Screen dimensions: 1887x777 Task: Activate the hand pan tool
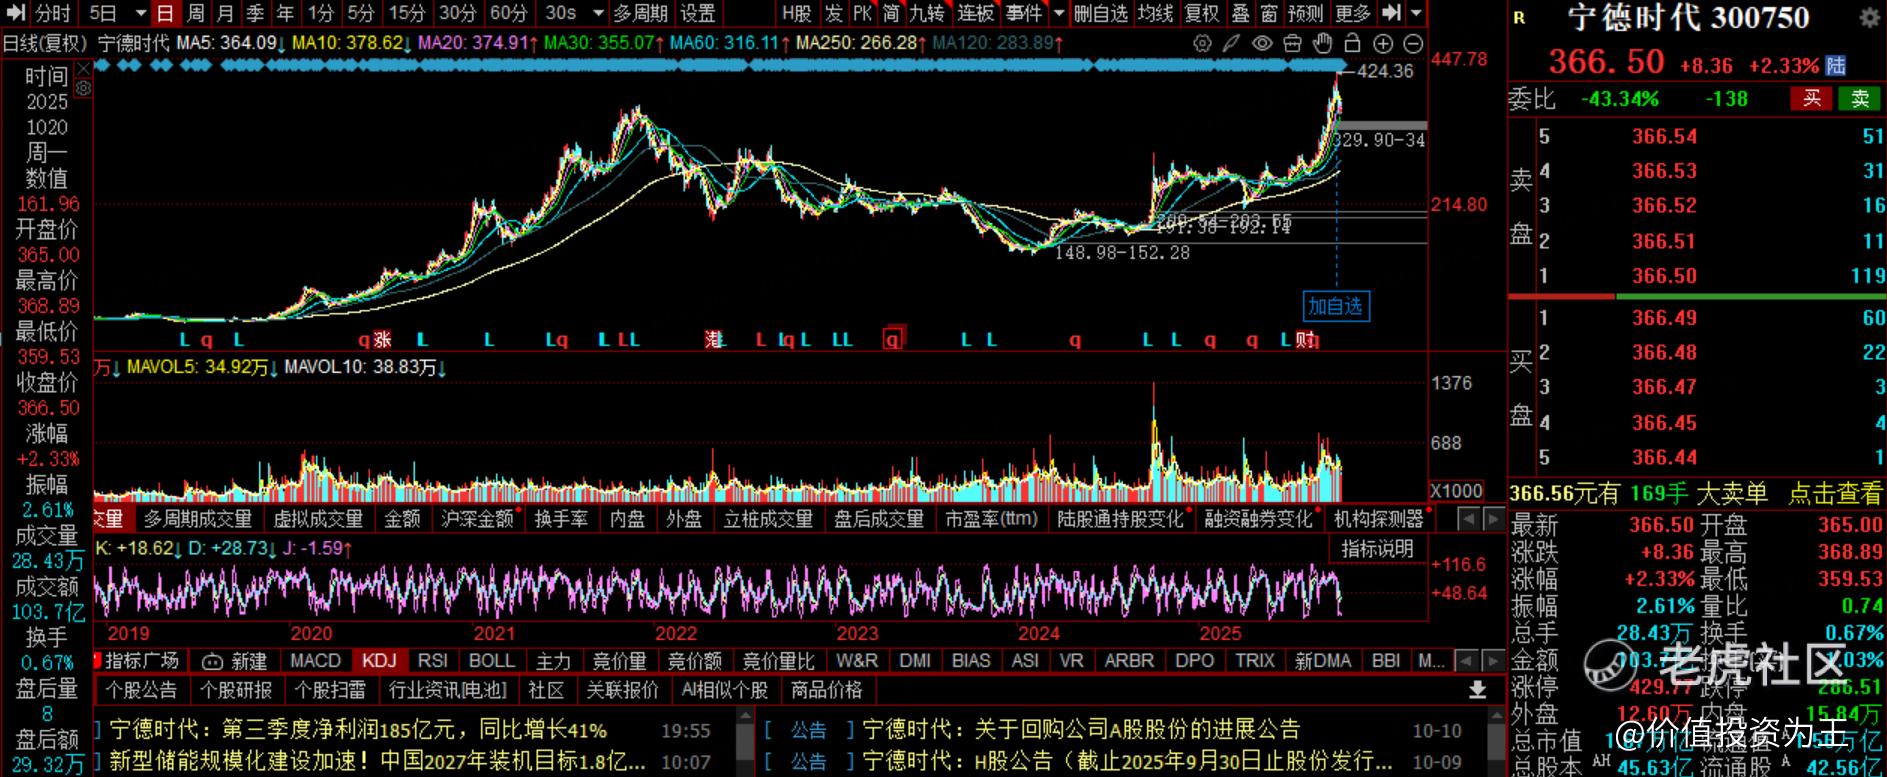[1322, 44]
